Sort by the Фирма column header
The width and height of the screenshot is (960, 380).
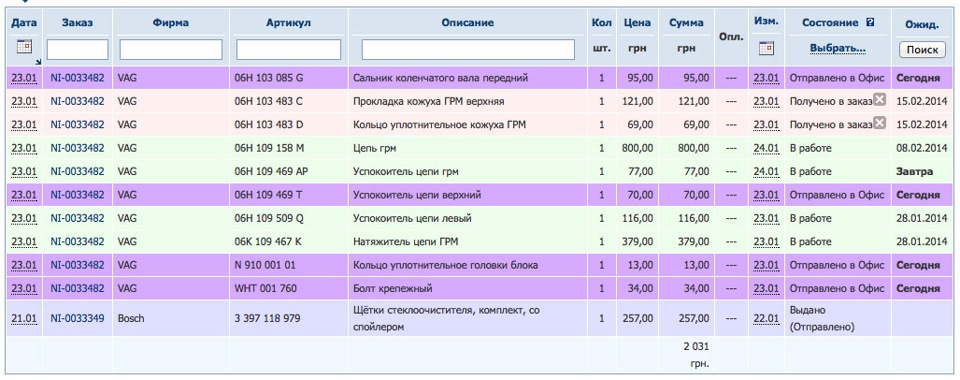coord(171,23)
